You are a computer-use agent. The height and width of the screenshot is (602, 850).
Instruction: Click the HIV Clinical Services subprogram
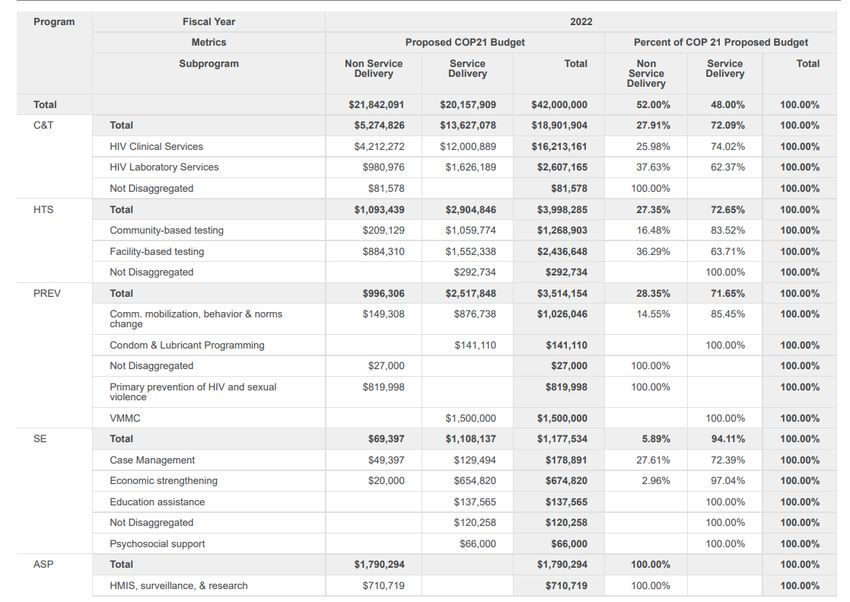[156, 146]
